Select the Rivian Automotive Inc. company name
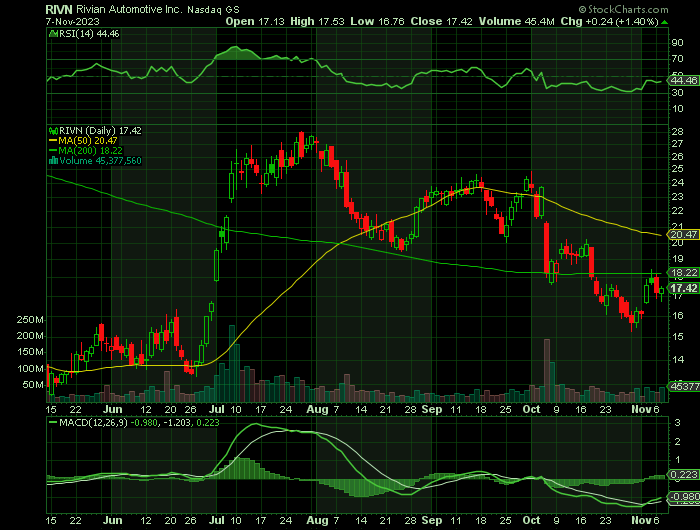This screenshot has width=700, height=530. 129,9
